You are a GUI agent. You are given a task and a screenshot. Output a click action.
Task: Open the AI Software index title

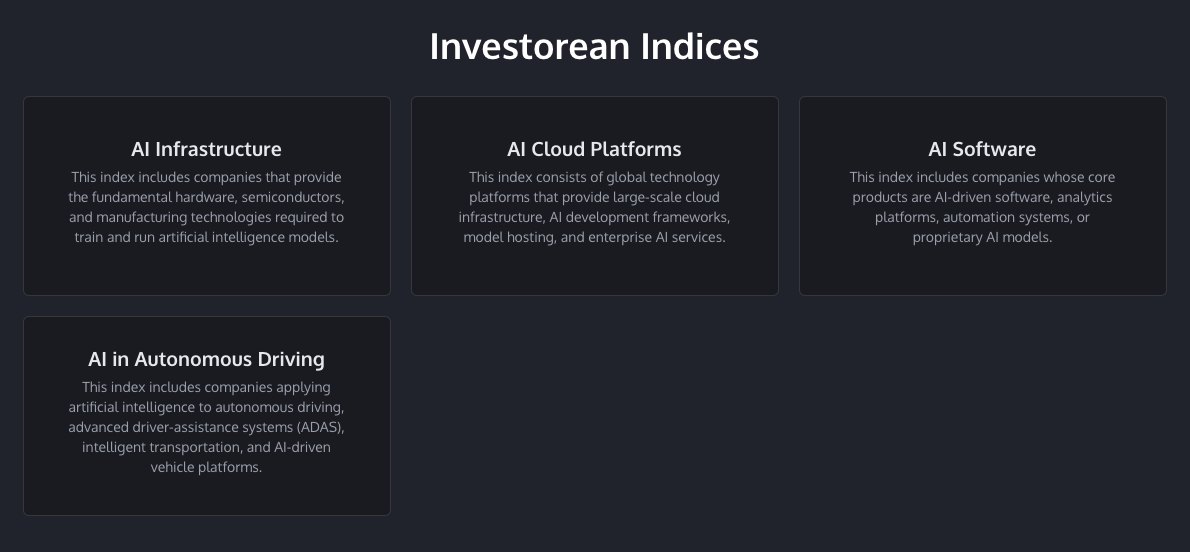coord(982,149)
